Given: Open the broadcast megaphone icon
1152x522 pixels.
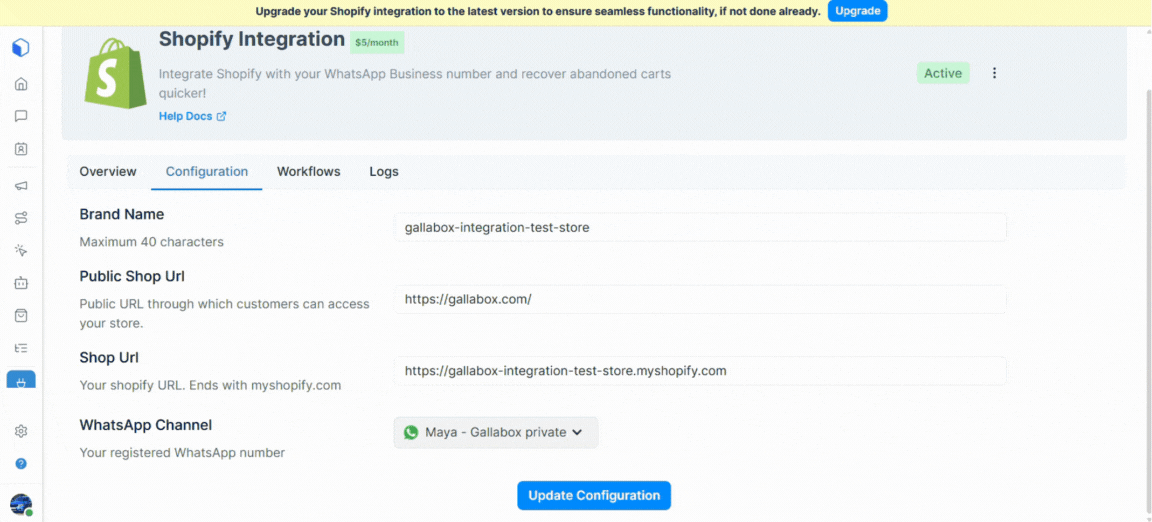Looking at the screenshot, I should pyautogui.click(x=21, y=186).
